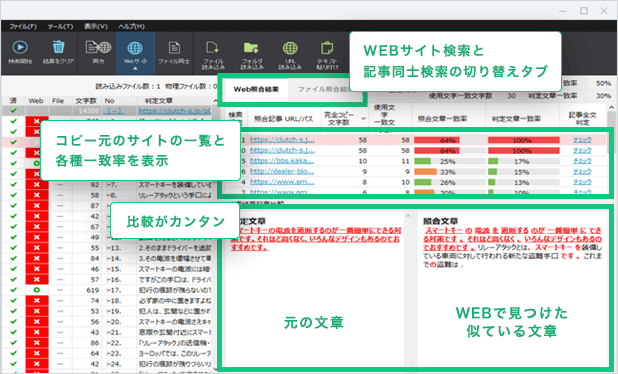Screen dimensions: 618x374
Task: Click チェック link in the 25% row
Action: [x=582, y=161]
